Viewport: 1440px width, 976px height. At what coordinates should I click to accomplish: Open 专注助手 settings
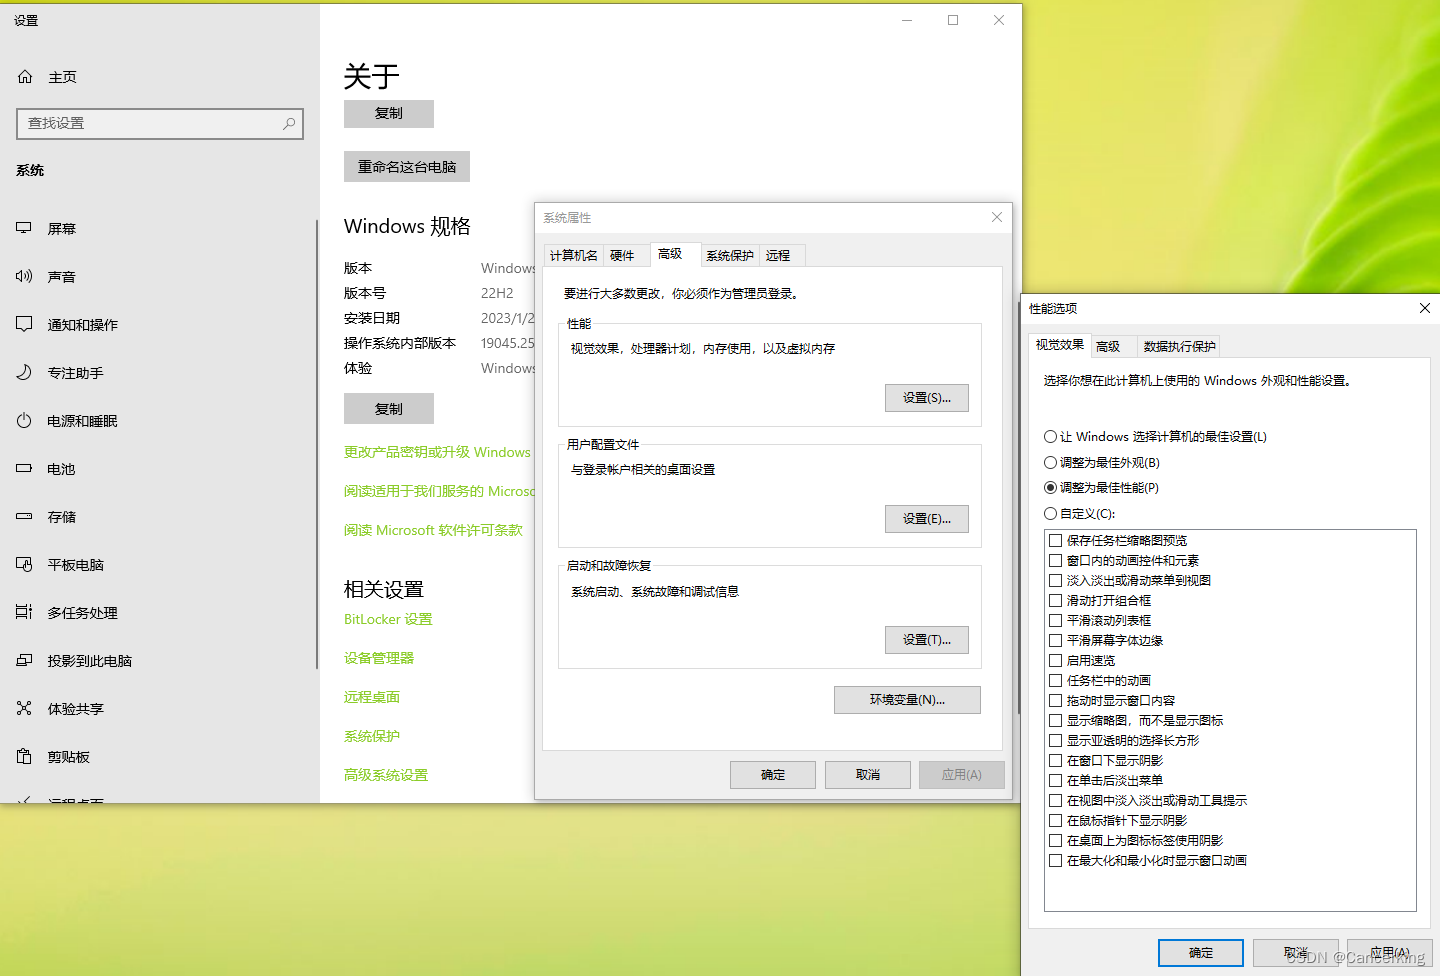pos(75,372)
